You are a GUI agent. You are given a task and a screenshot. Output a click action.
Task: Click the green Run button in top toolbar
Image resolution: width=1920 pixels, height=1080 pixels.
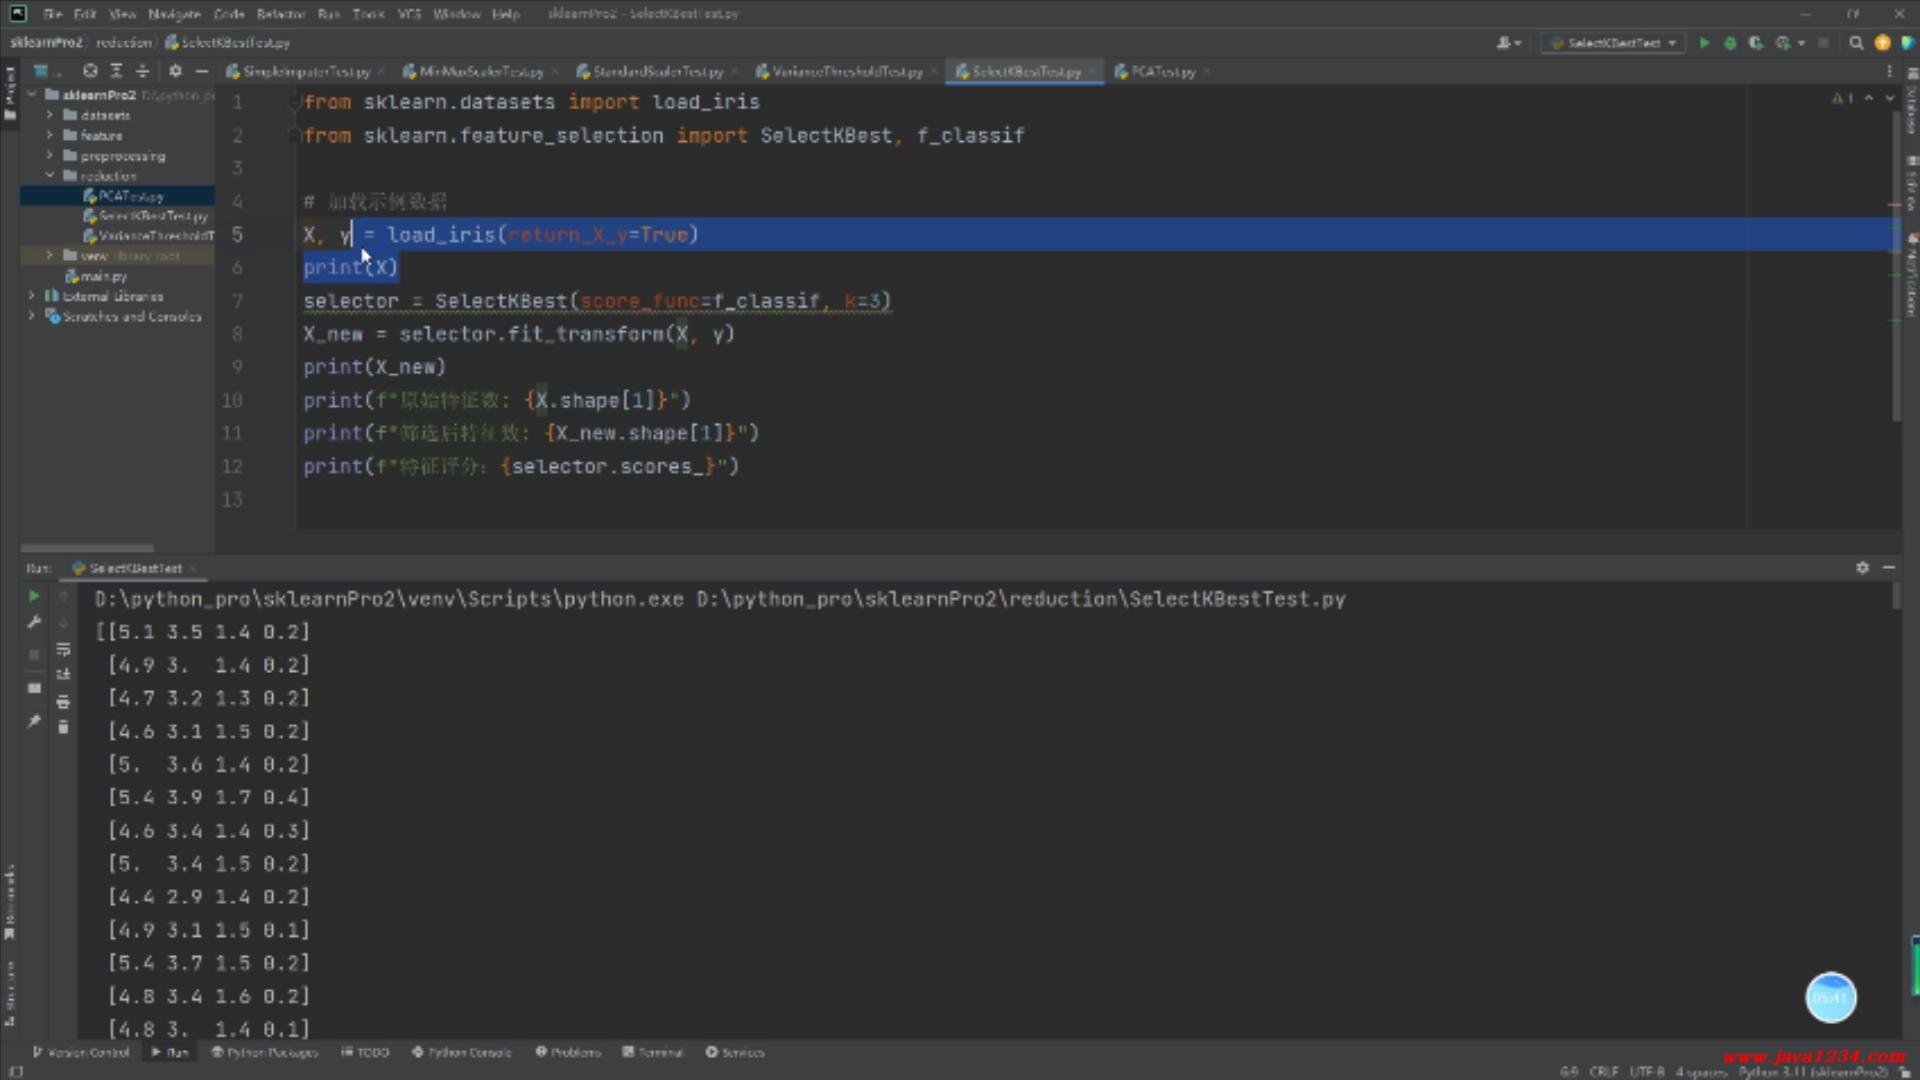[1704, 43]
